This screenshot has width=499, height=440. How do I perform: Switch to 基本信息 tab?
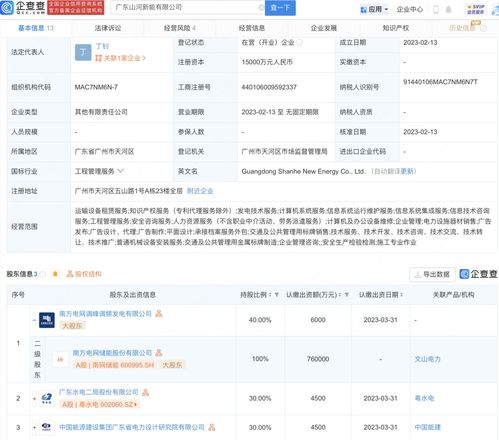point(35,28)
